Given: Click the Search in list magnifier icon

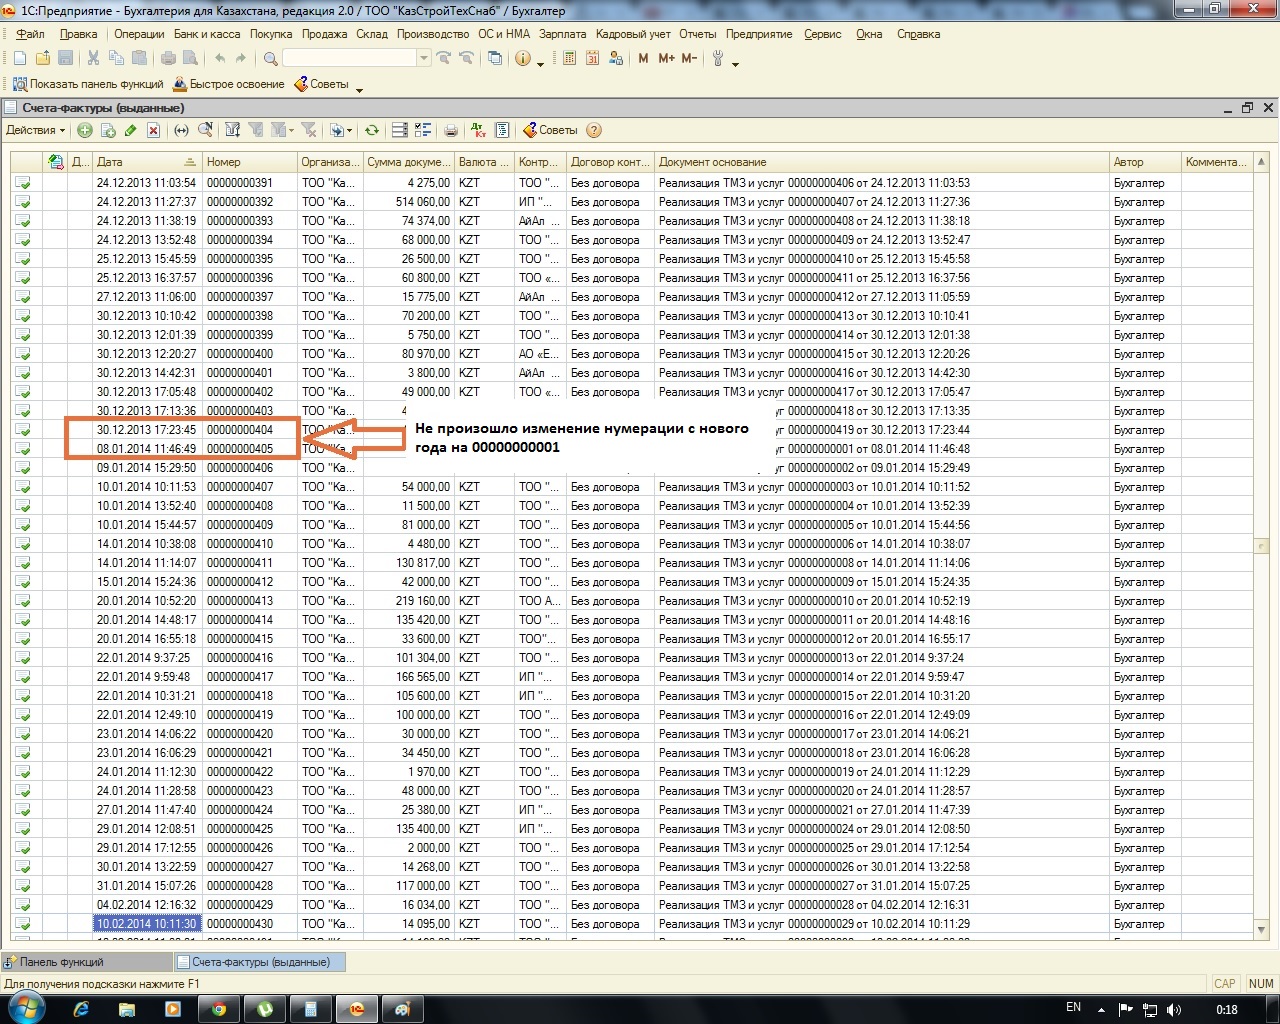Looking at the screenshot, I should tap(205, 130).
